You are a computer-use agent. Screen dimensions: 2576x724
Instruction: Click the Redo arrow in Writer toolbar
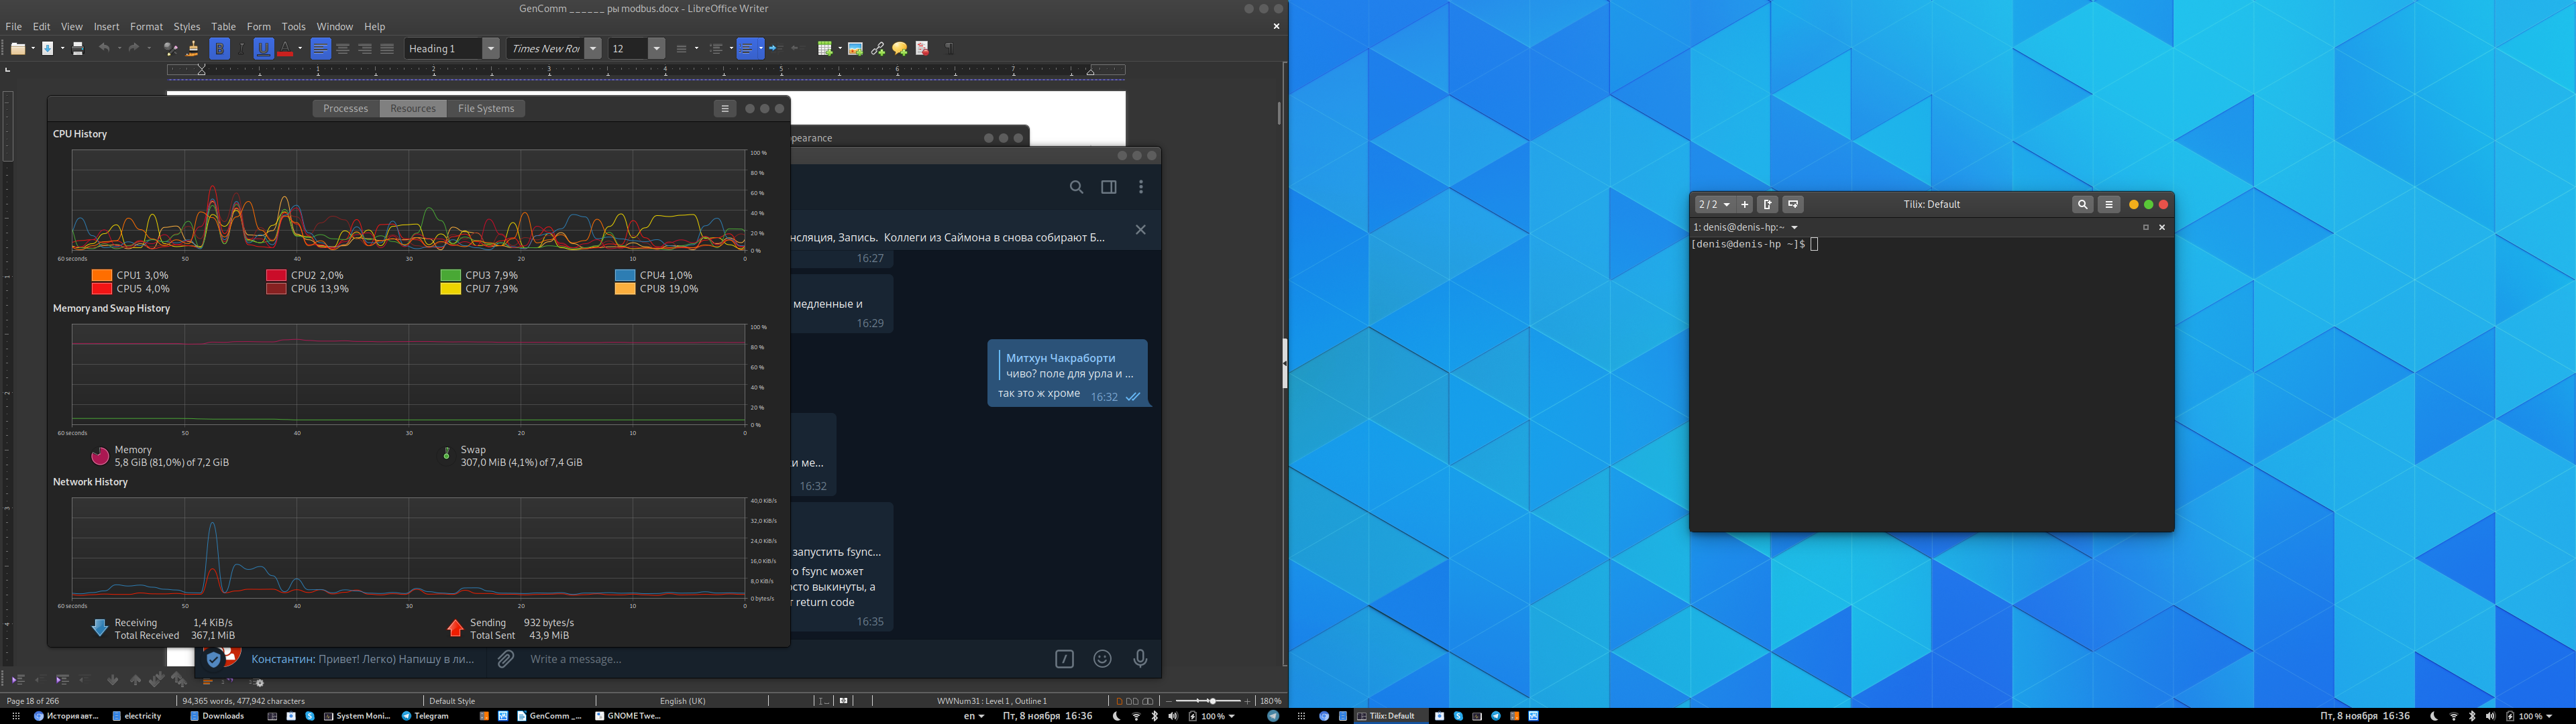[133, 48]
